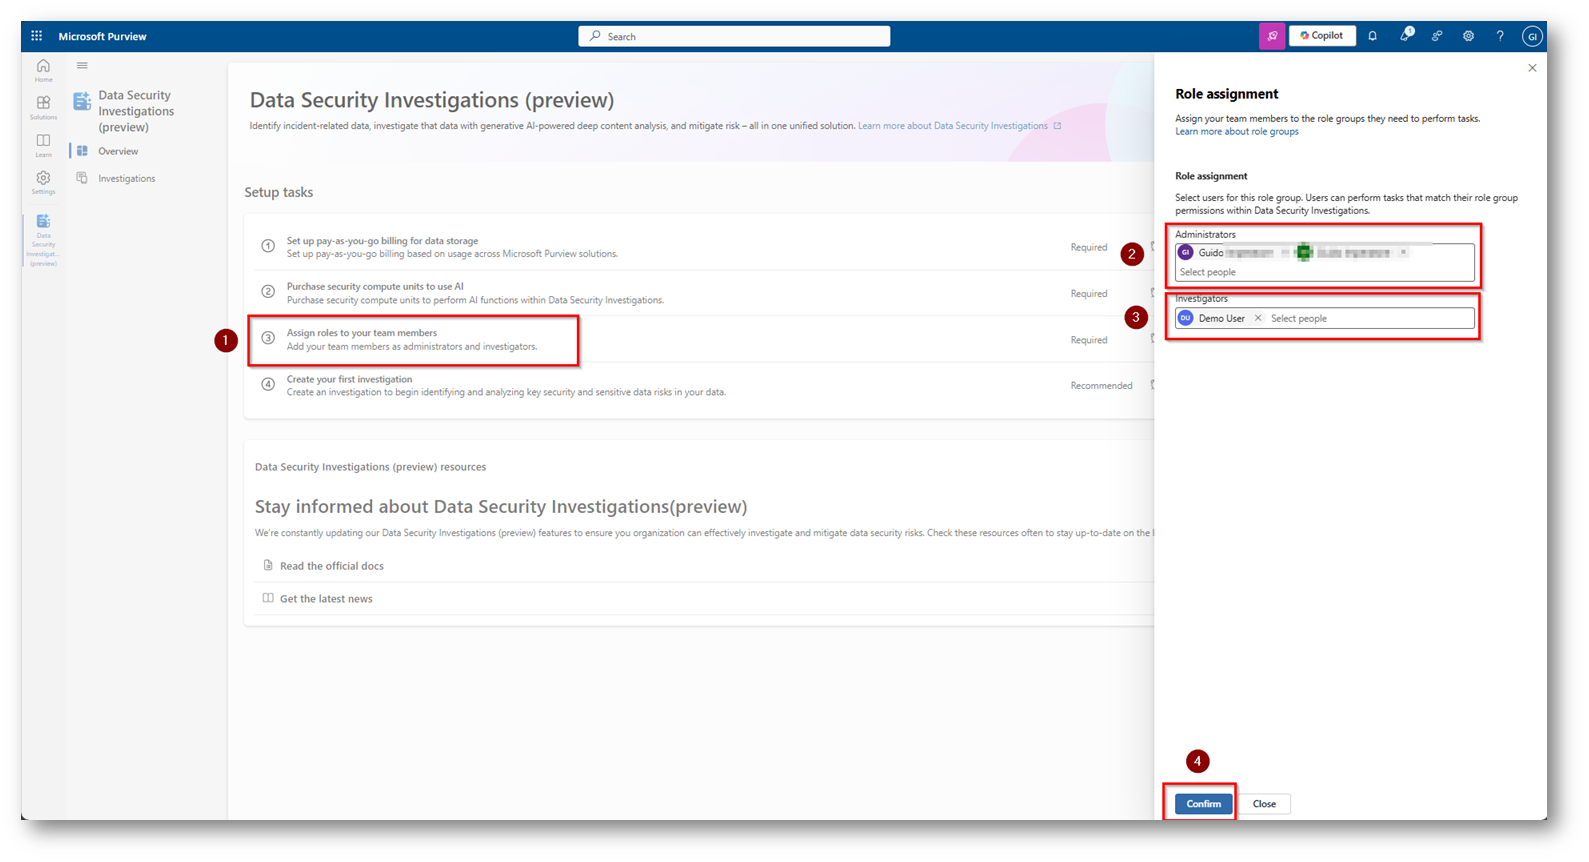Select Overview in side navigation
This screenshot has width=1589, height=862.
(x=118, y=151)
